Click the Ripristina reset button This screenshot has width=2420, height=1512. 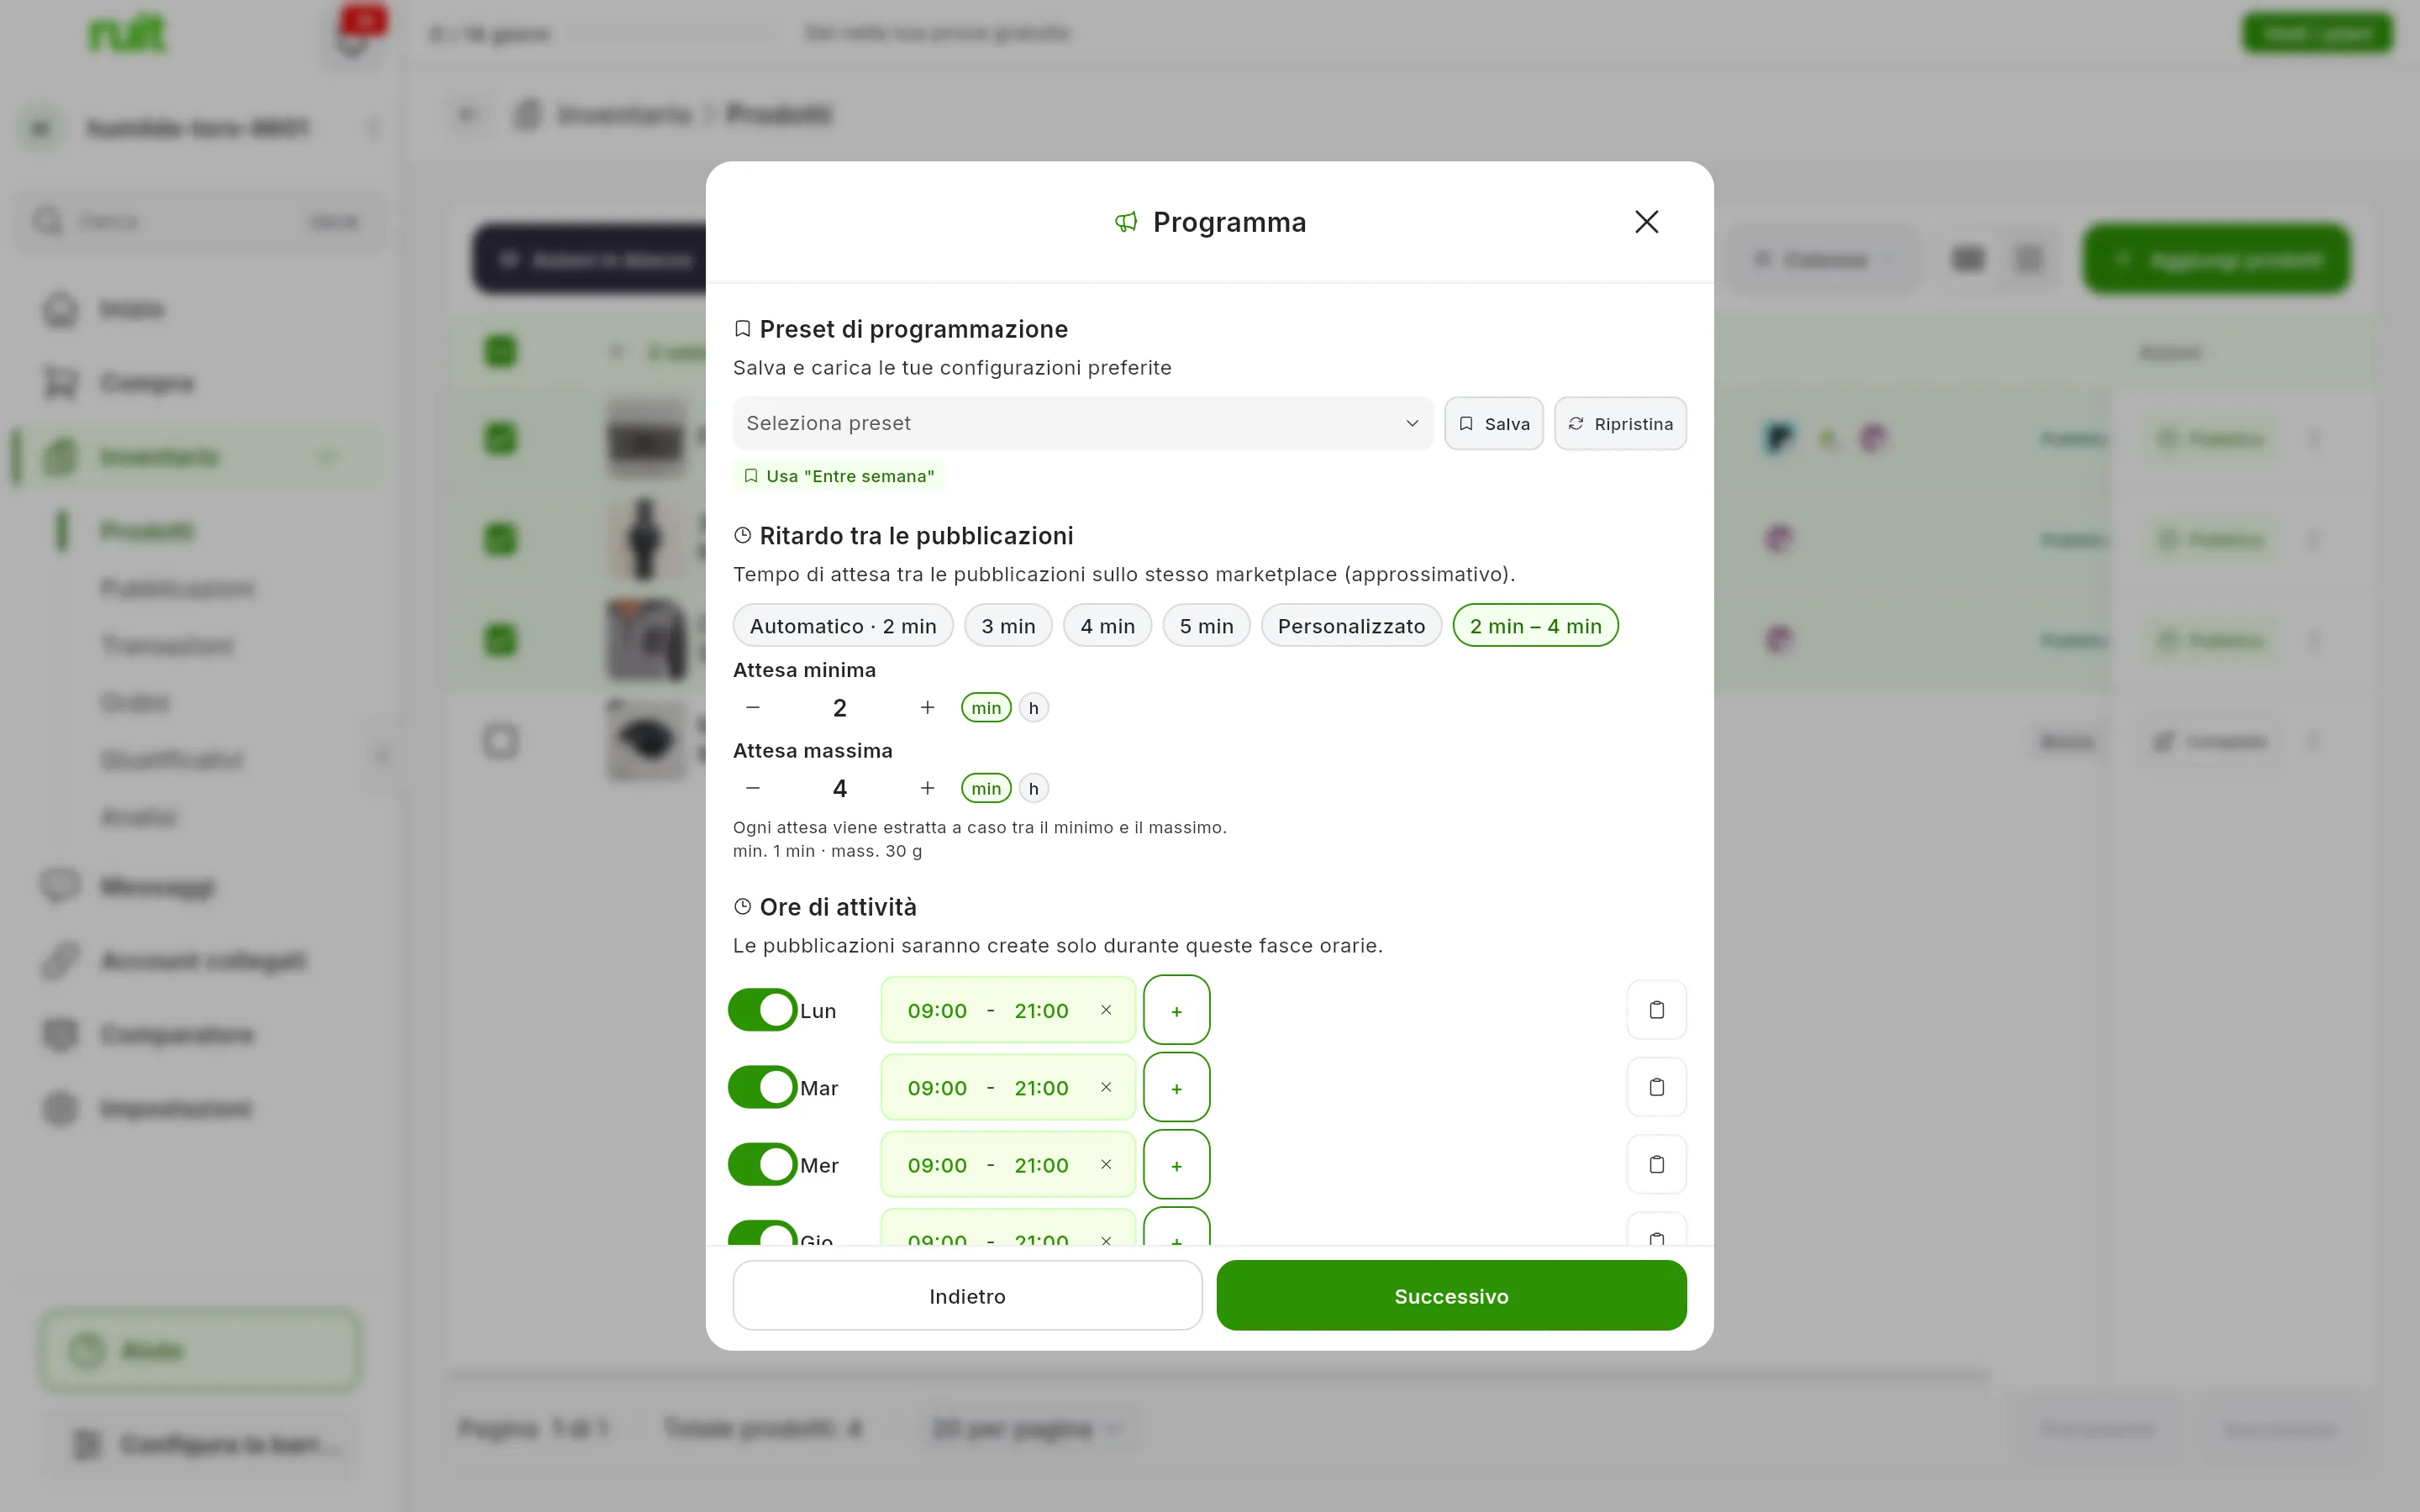click(x=1620, y=423)
